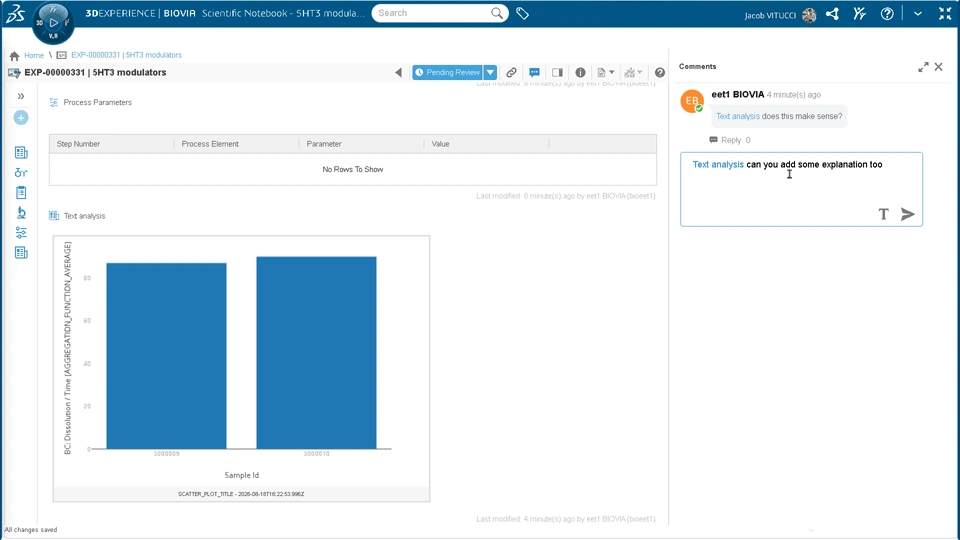Open EXP-00000331 breadcrumb link
960x540 pixels.
[126, 55]
